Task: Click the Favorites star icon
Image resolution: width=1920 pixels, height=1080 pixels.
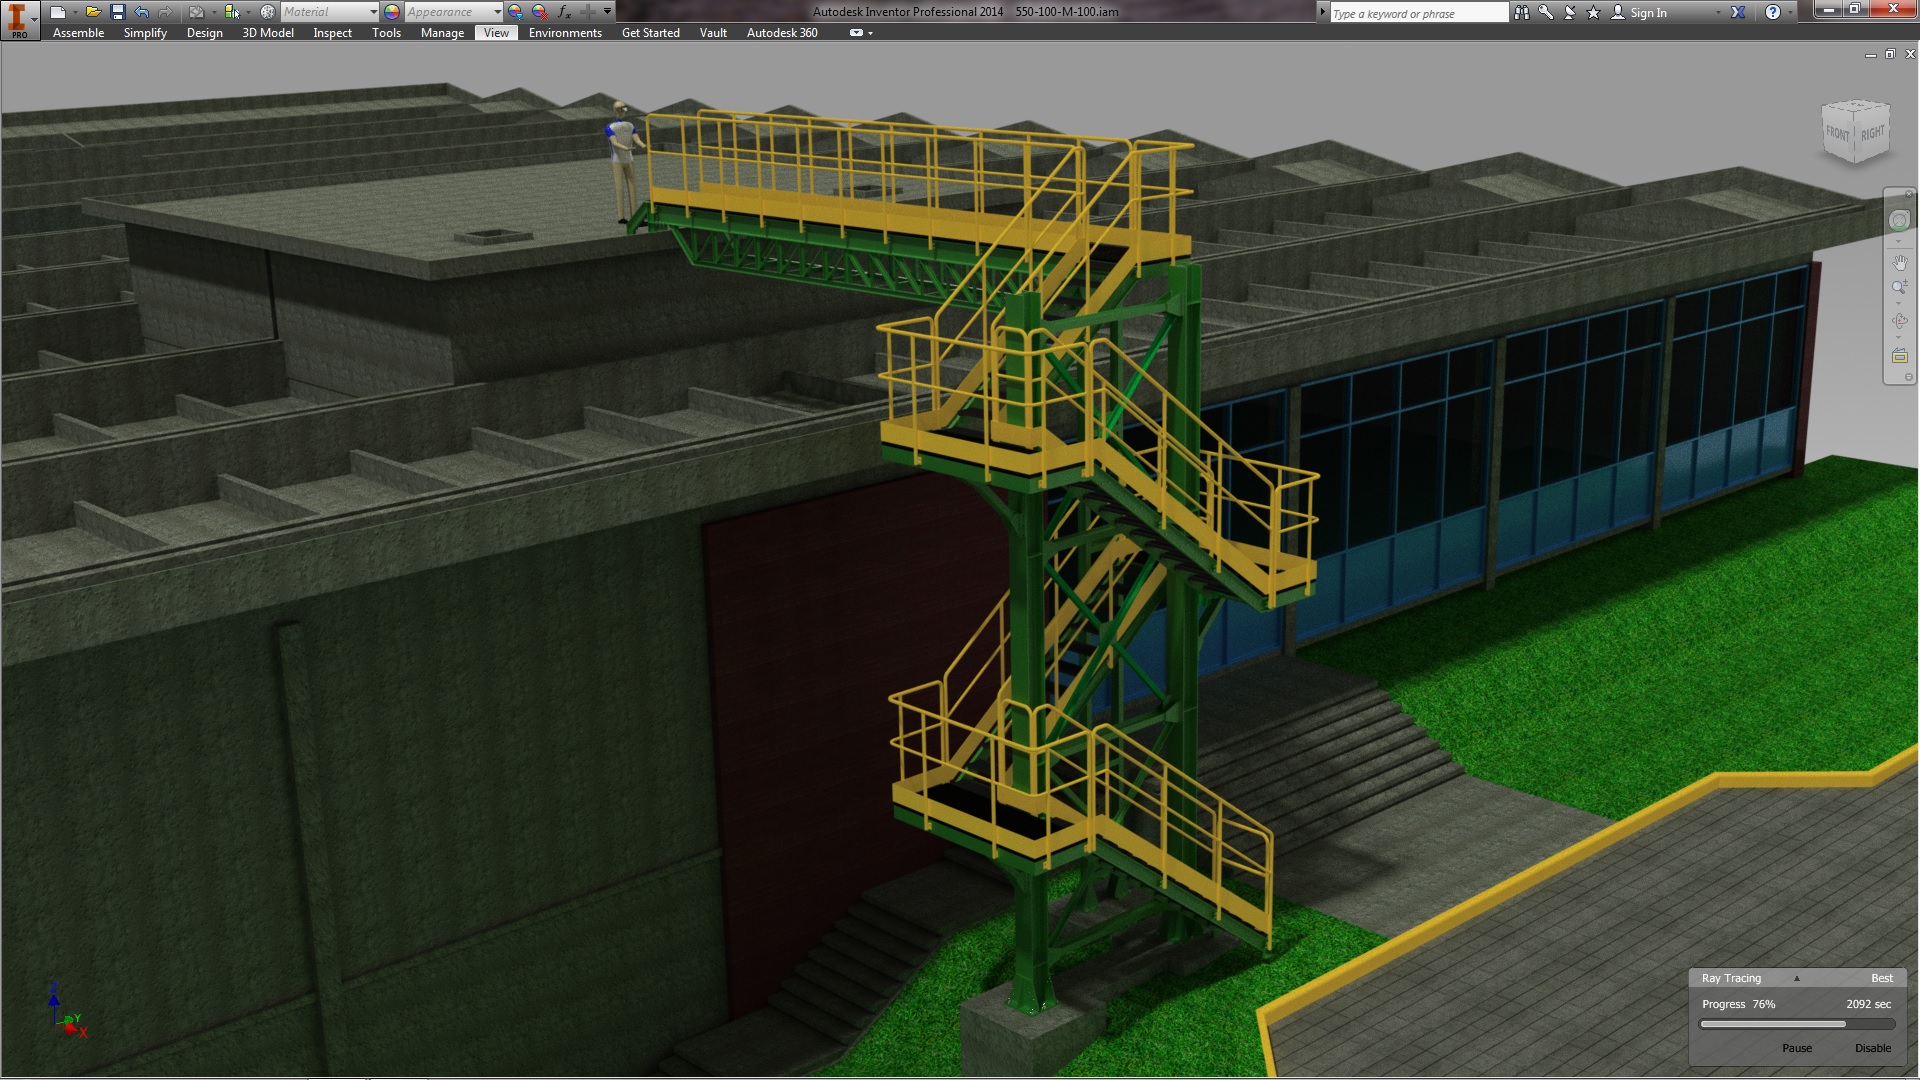Action: coord(1593,12)
